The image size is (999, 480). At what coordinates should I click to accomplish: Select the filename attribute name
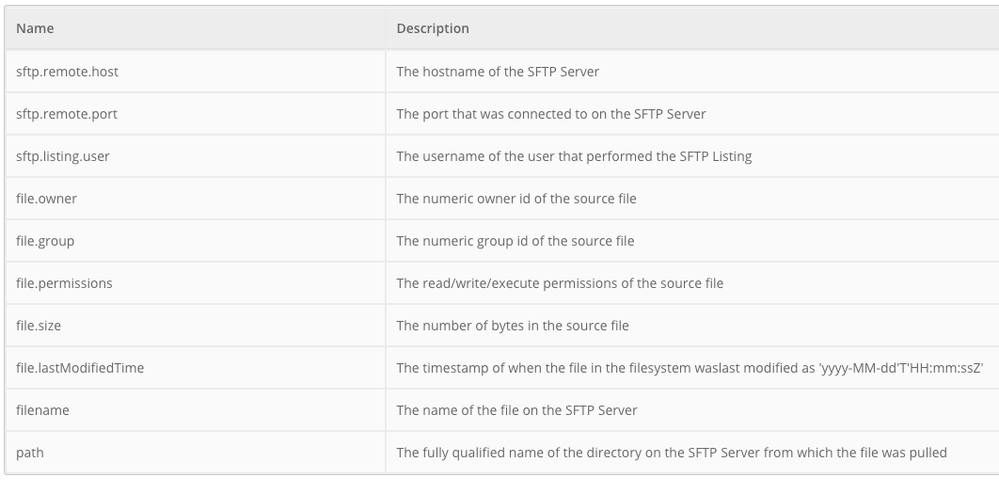coord(42,410)
